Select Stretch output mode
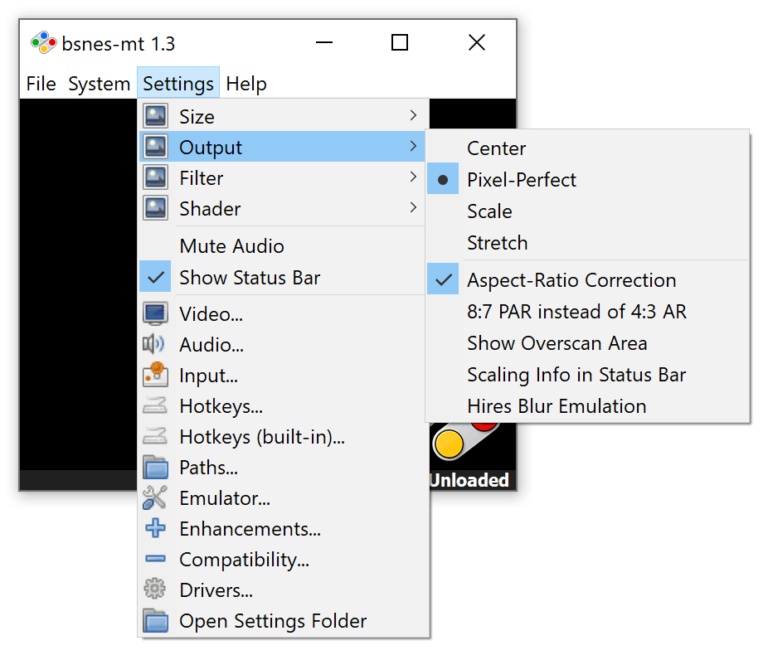 point(588,243)
